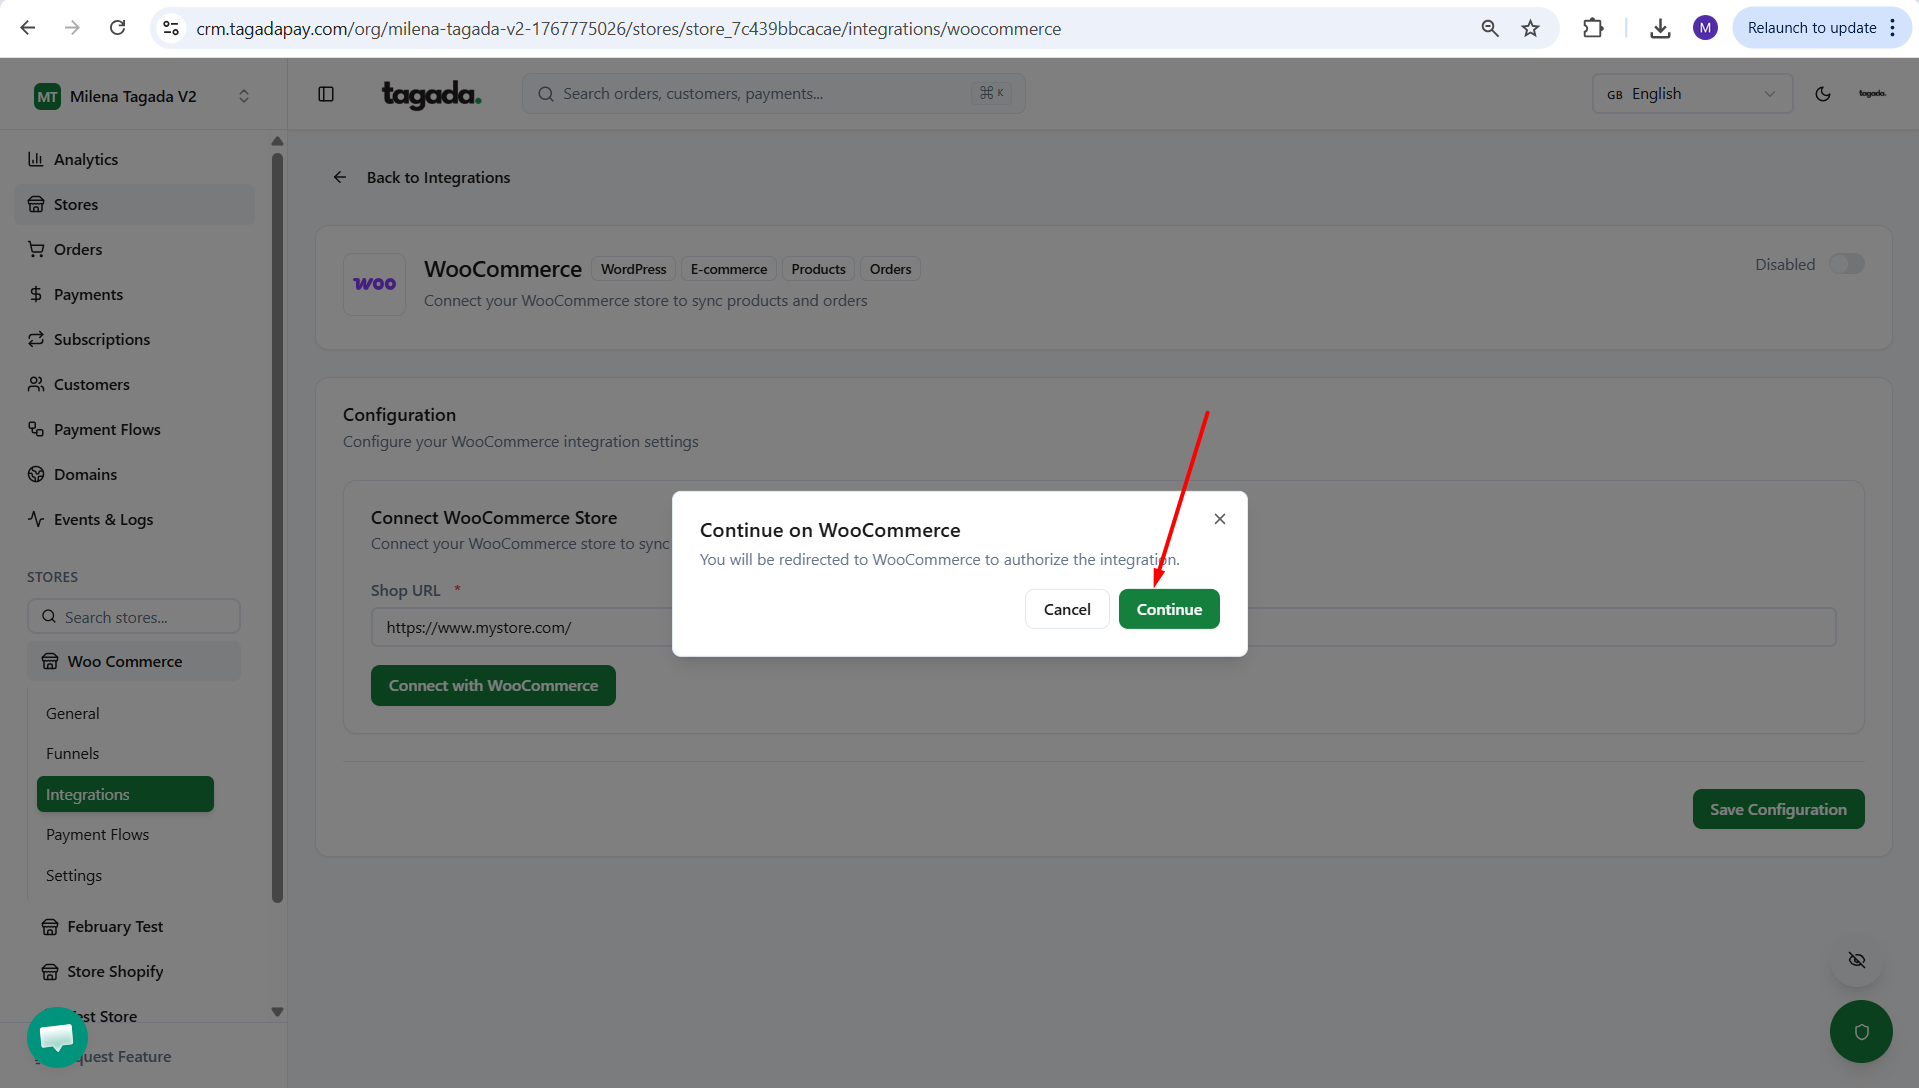Click the eye-slash visibility icon
The height and width of the screenshot is (1088, 1919).
1857,960
